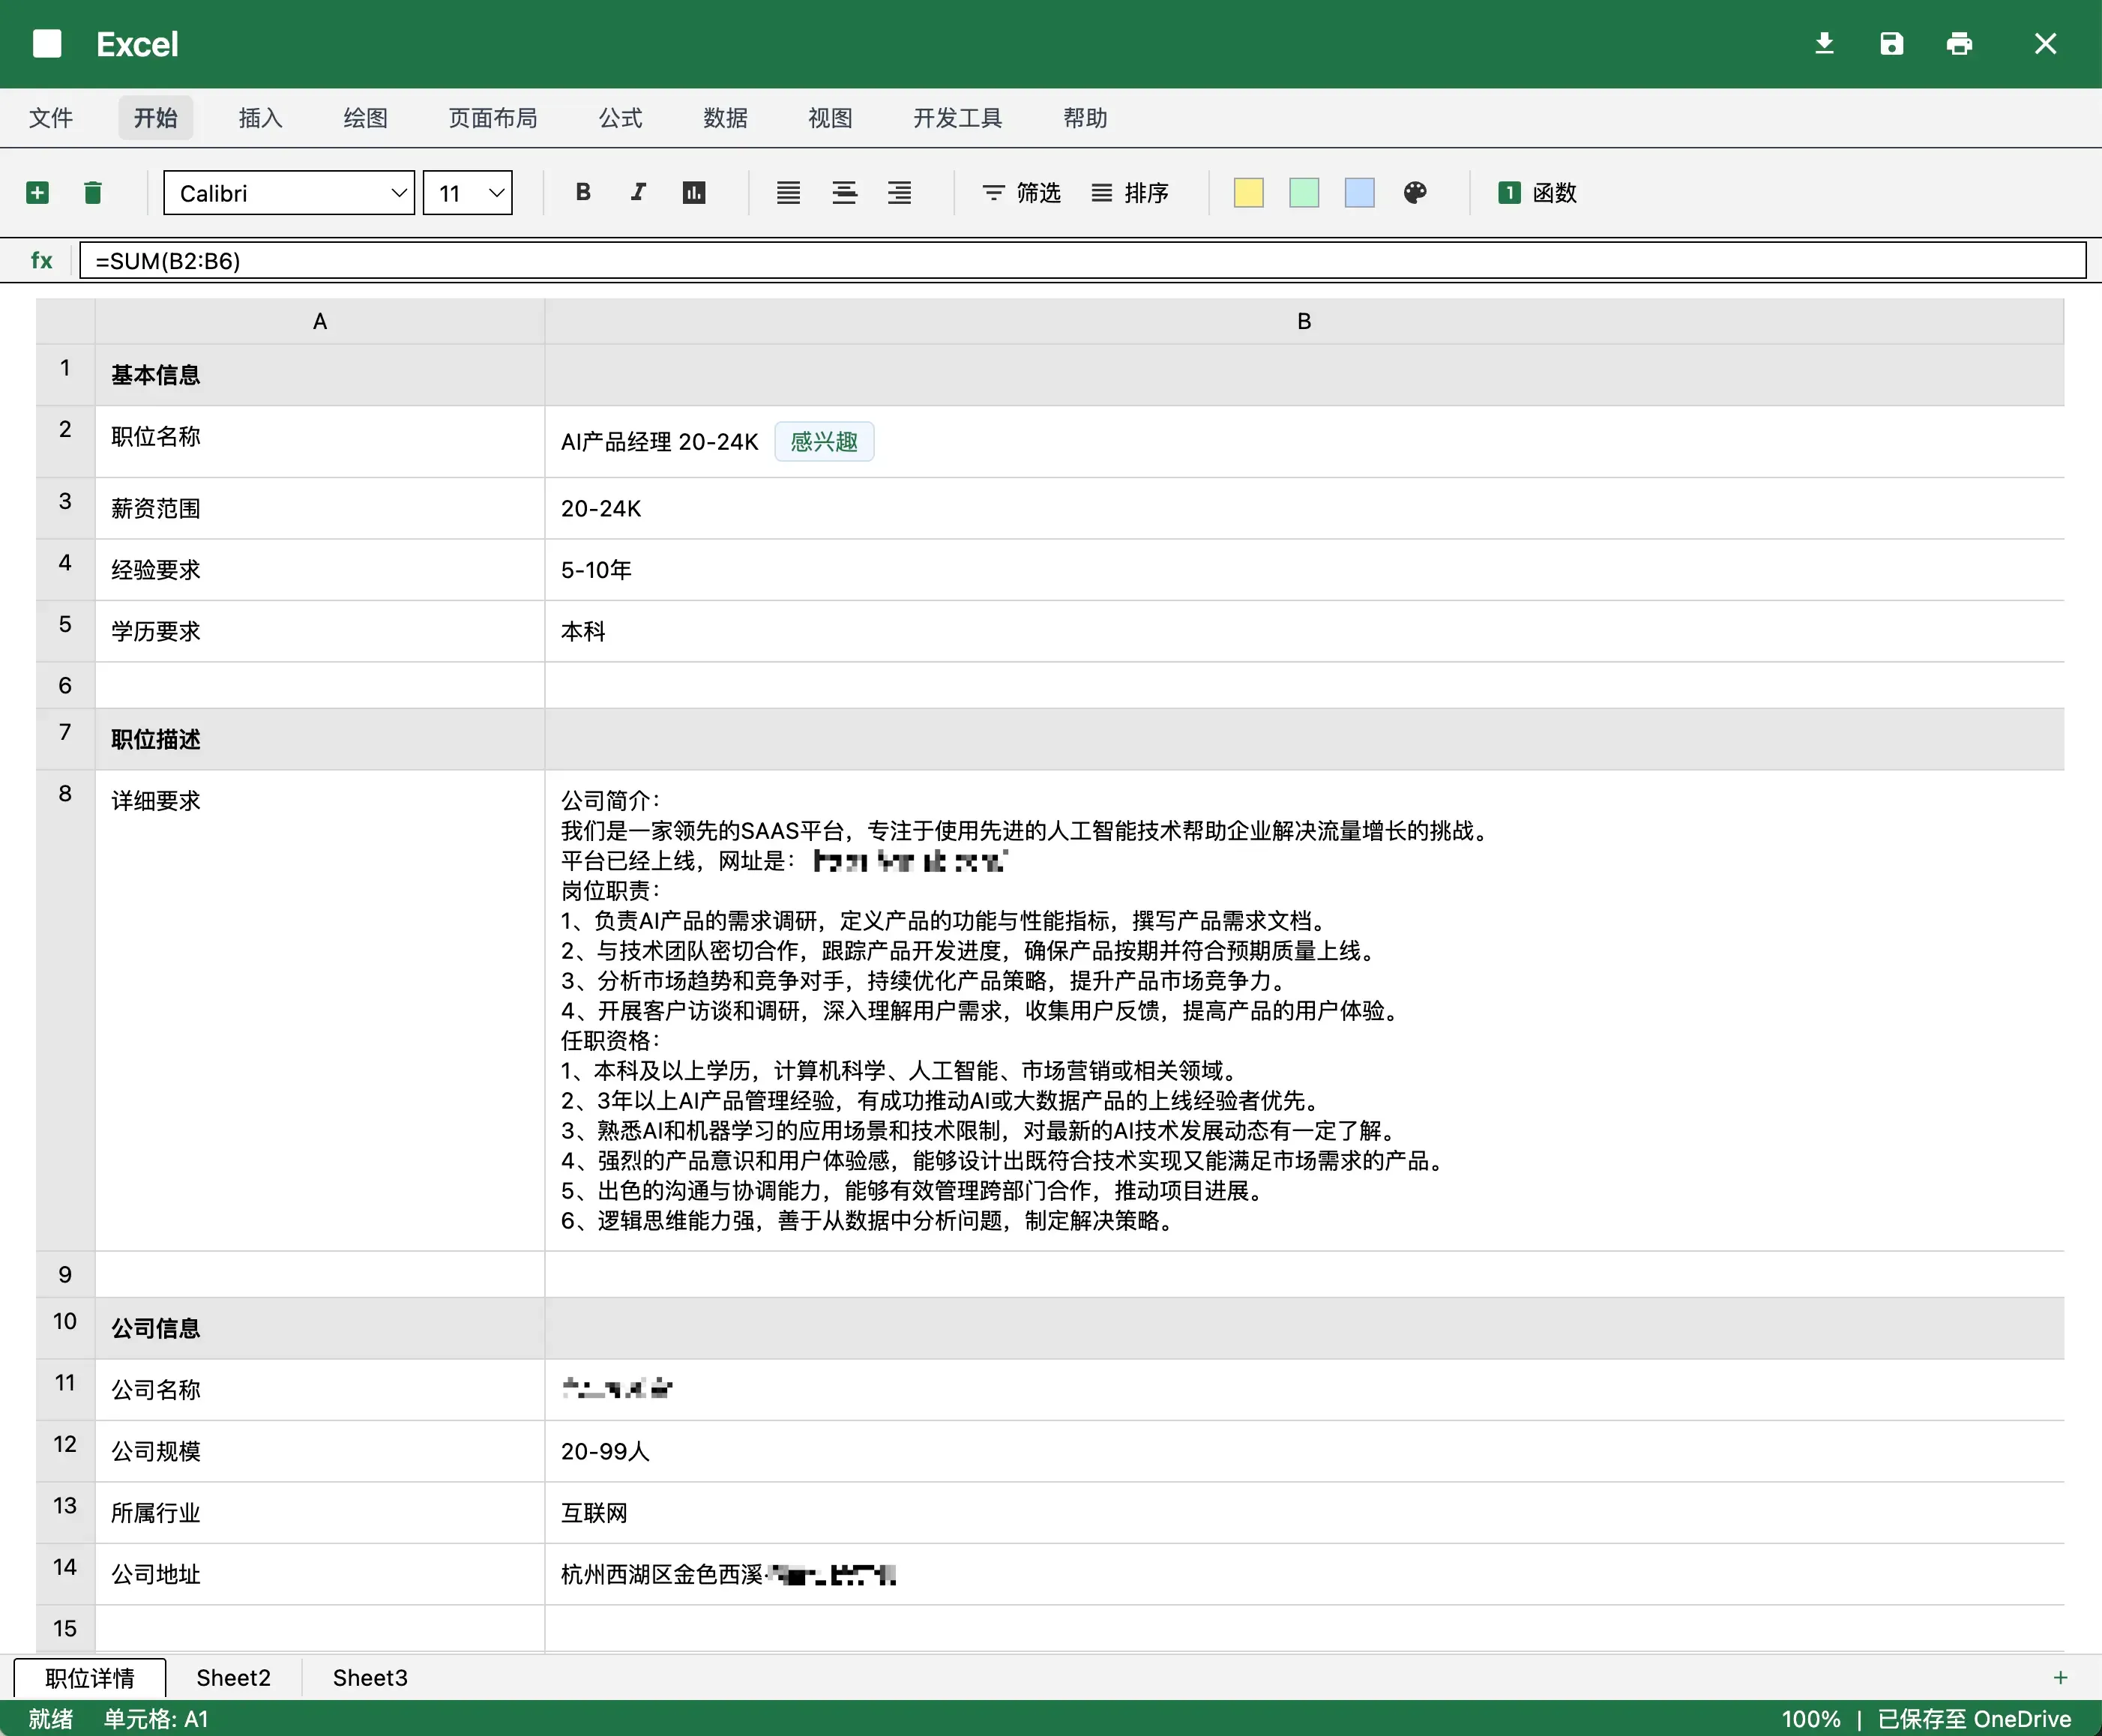Toggle italic formatting
This screenshot has height=1736, width=2102.
[638, 192]
